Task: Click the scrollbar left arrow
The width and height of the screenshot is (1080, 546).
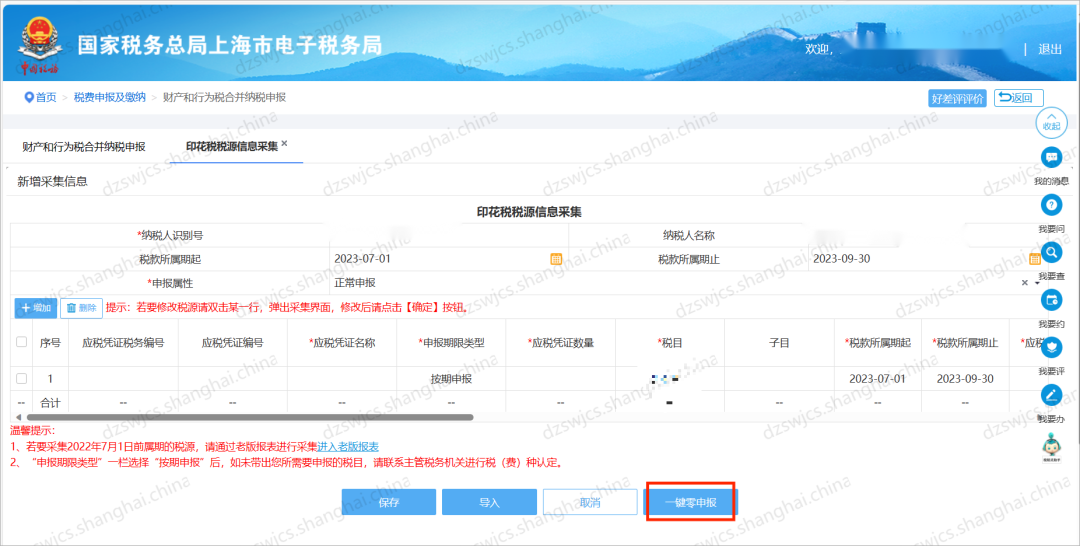Action: [x=19, y=417]
